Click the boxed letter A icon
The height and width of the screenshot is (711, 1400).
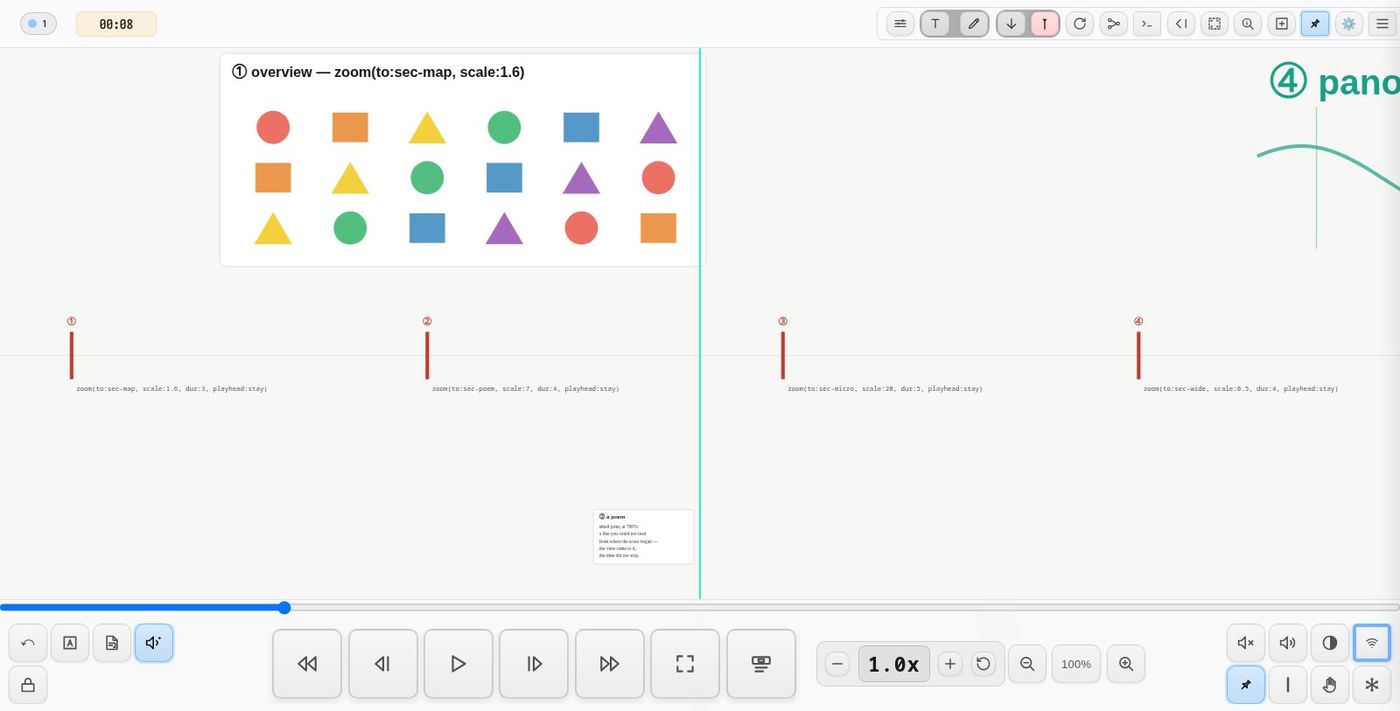coord(70,643)
